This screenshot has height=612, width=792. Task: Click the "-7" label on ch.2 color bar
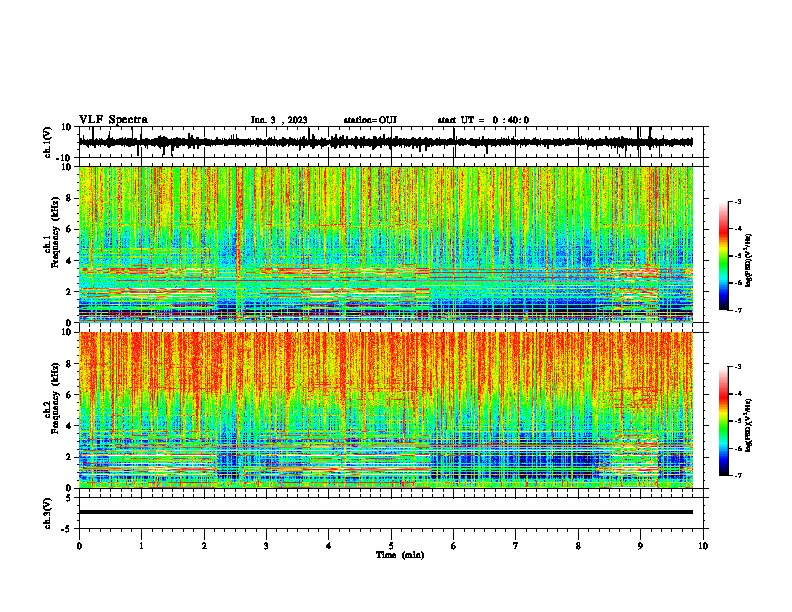pos(738,475)
